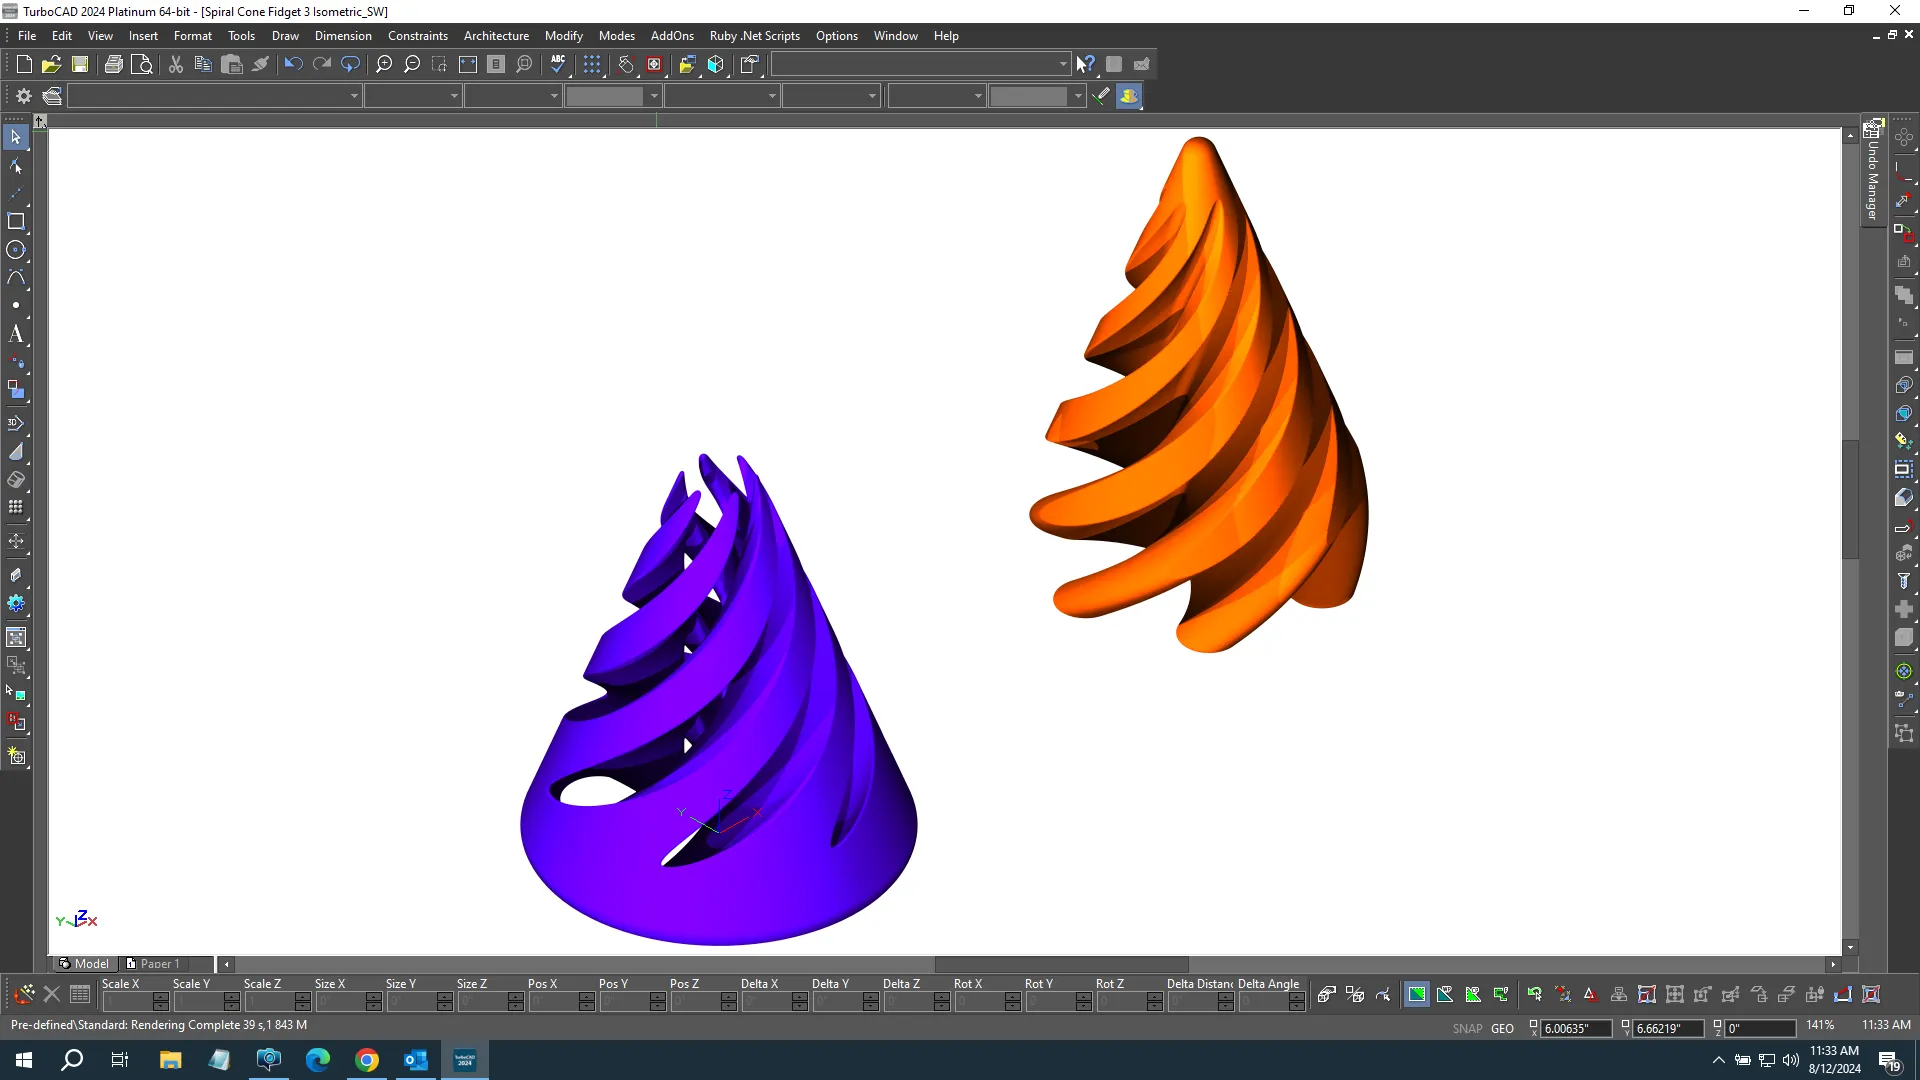Run the ABC spell check tool

(558, 64)
